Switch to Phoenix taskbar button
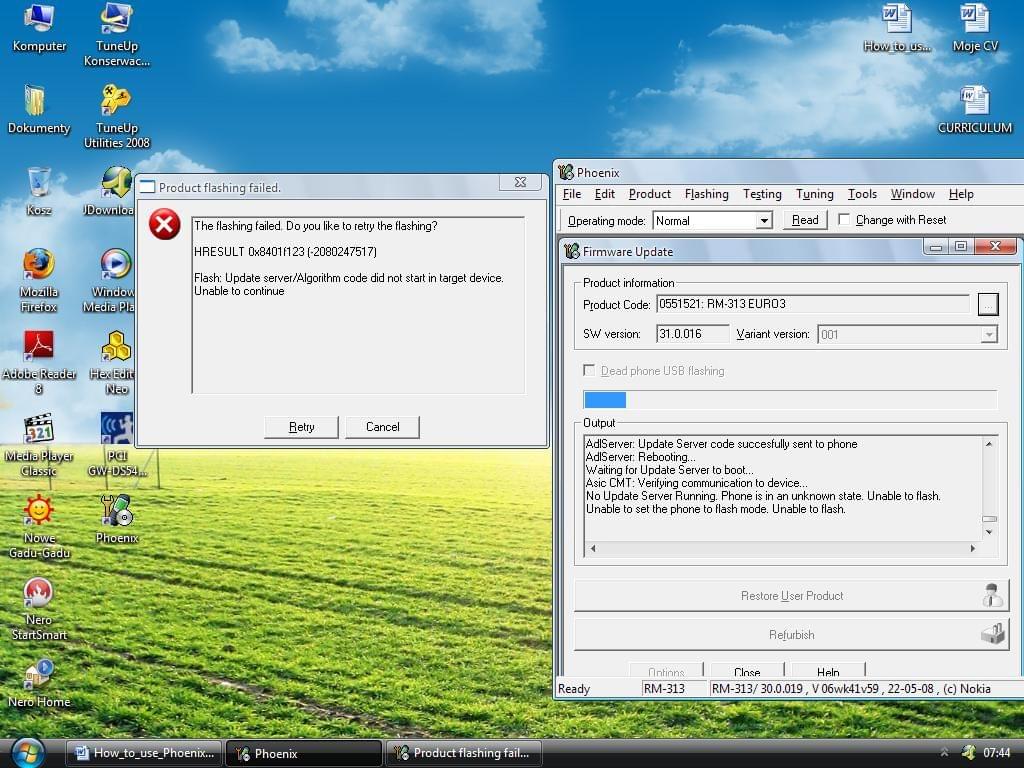This screenshot has width=1024, height=768. pyautogui.click(x=304, y=754)
